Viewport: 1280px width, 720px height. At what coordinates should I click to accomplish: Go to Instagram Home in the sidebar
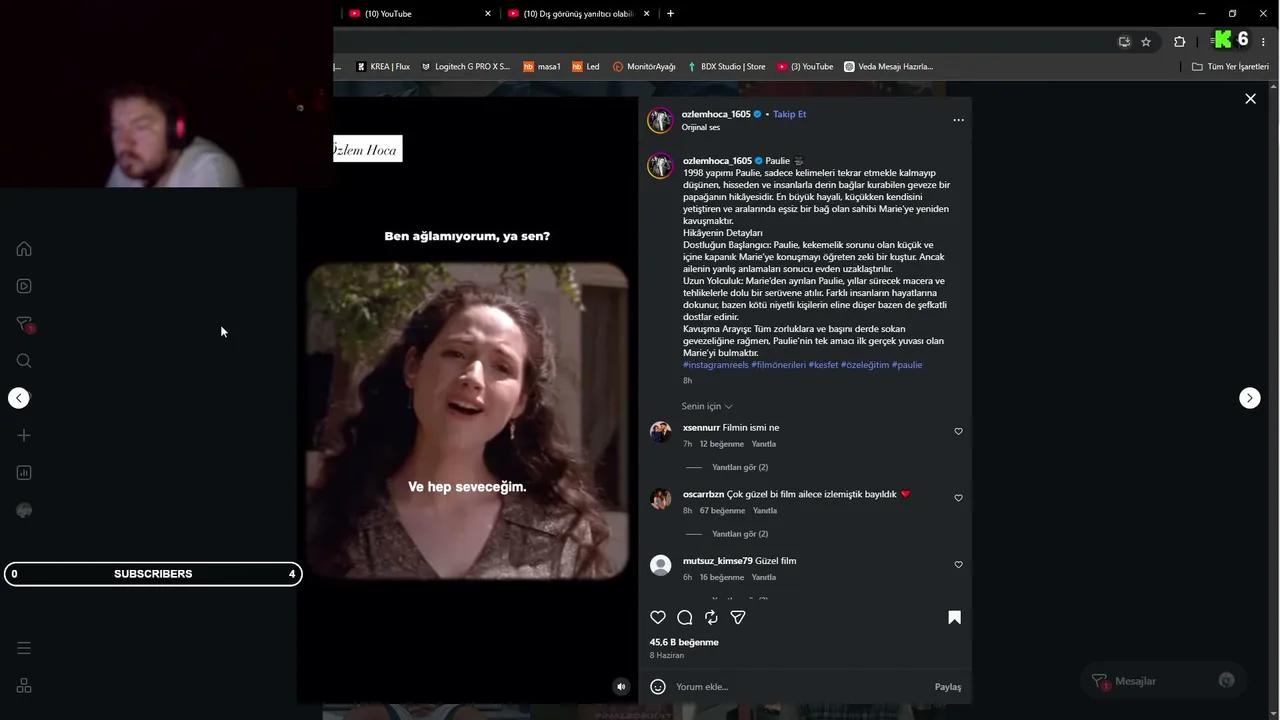(x=24, y=249)
